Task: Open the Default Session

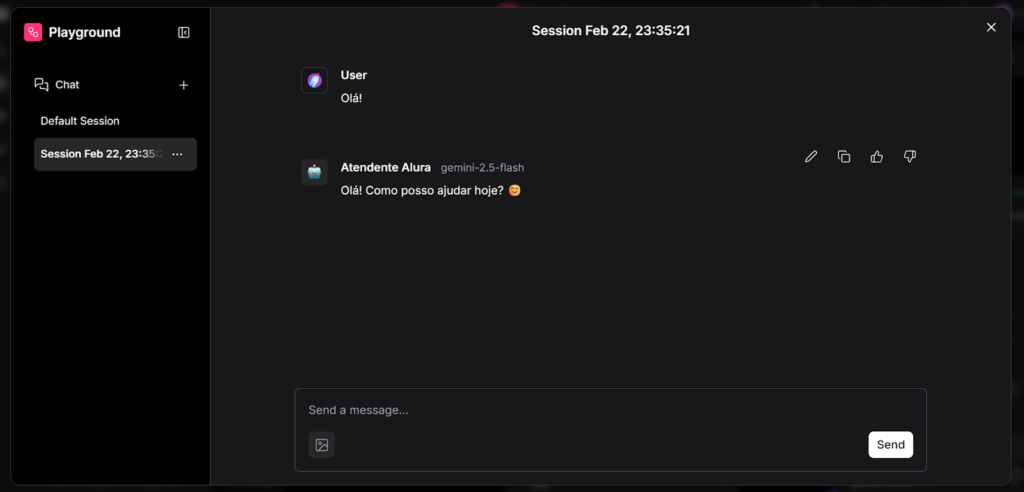Action: [80, 121]
